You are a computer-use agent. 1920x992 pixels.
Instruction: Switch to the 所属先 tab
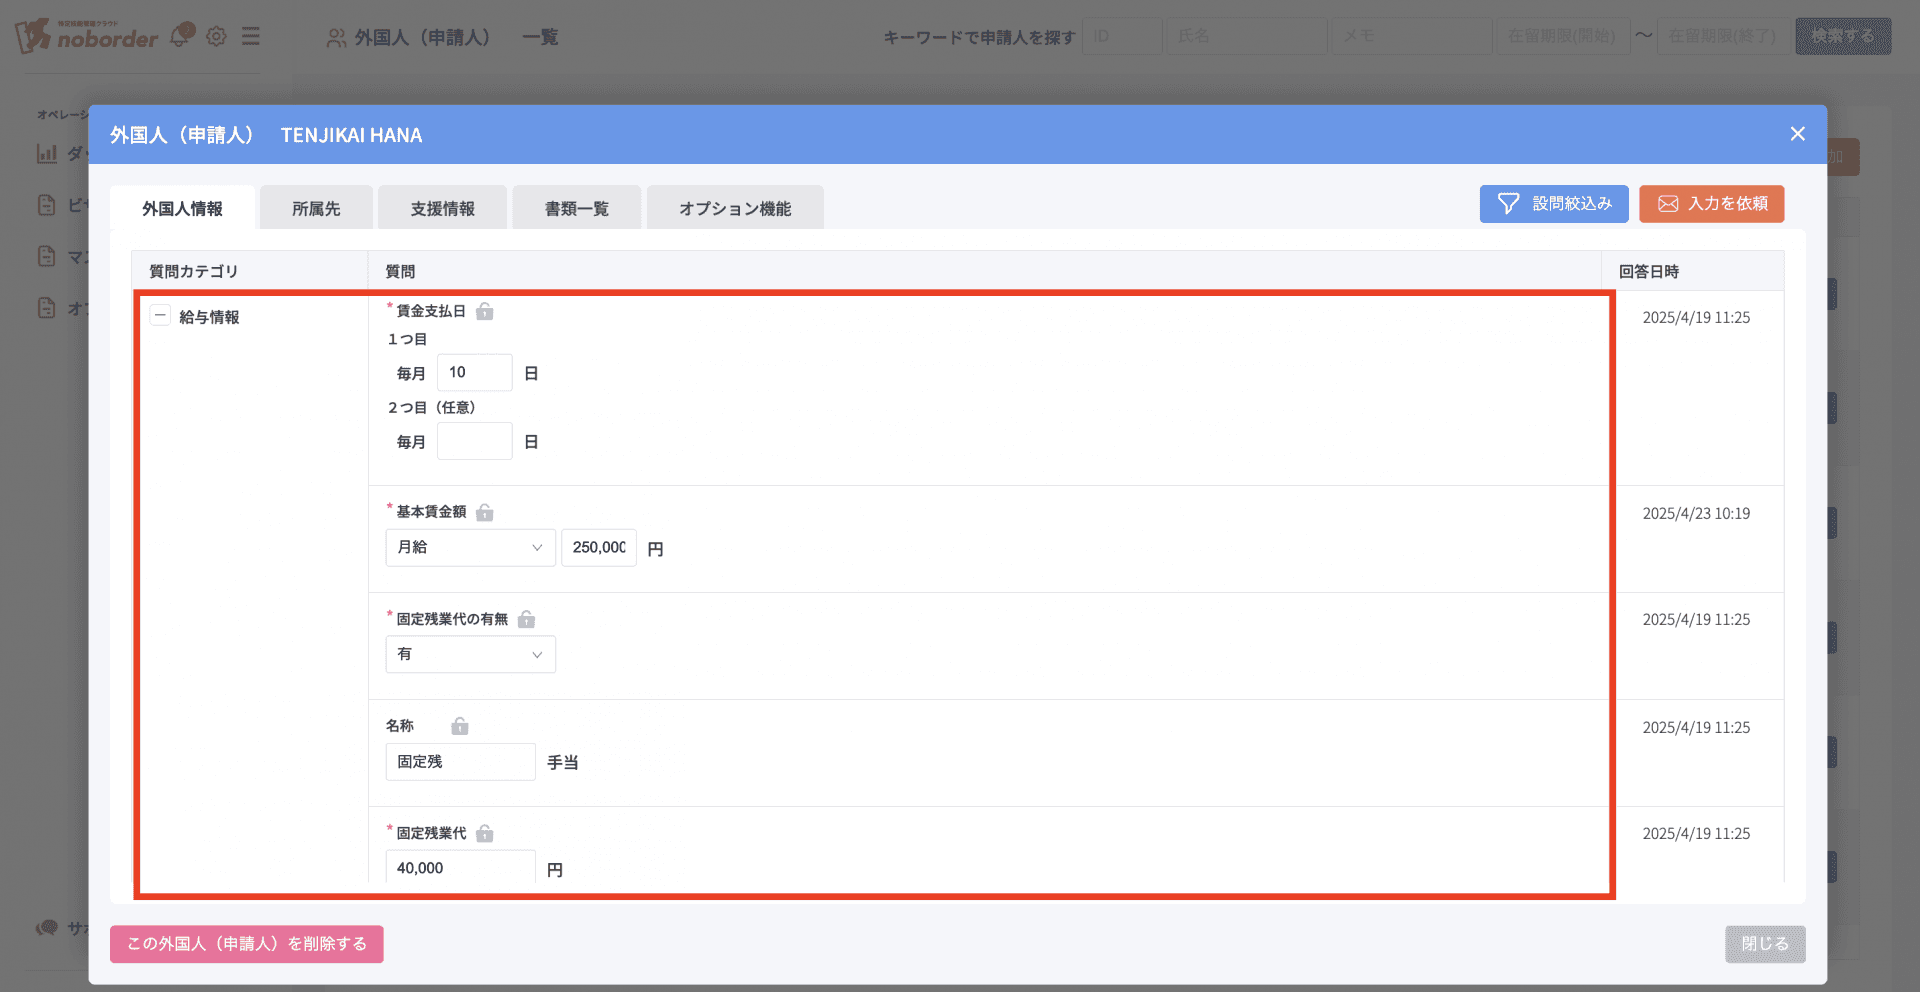coord(316,208)
